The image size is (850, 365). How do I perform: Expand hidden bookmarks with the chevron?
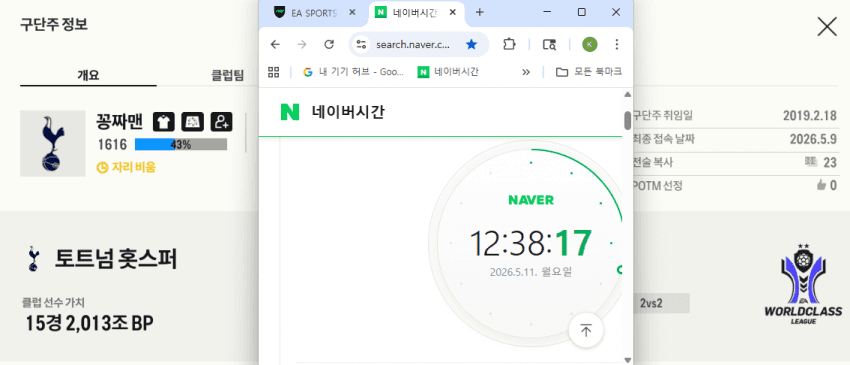coord(525,72)
